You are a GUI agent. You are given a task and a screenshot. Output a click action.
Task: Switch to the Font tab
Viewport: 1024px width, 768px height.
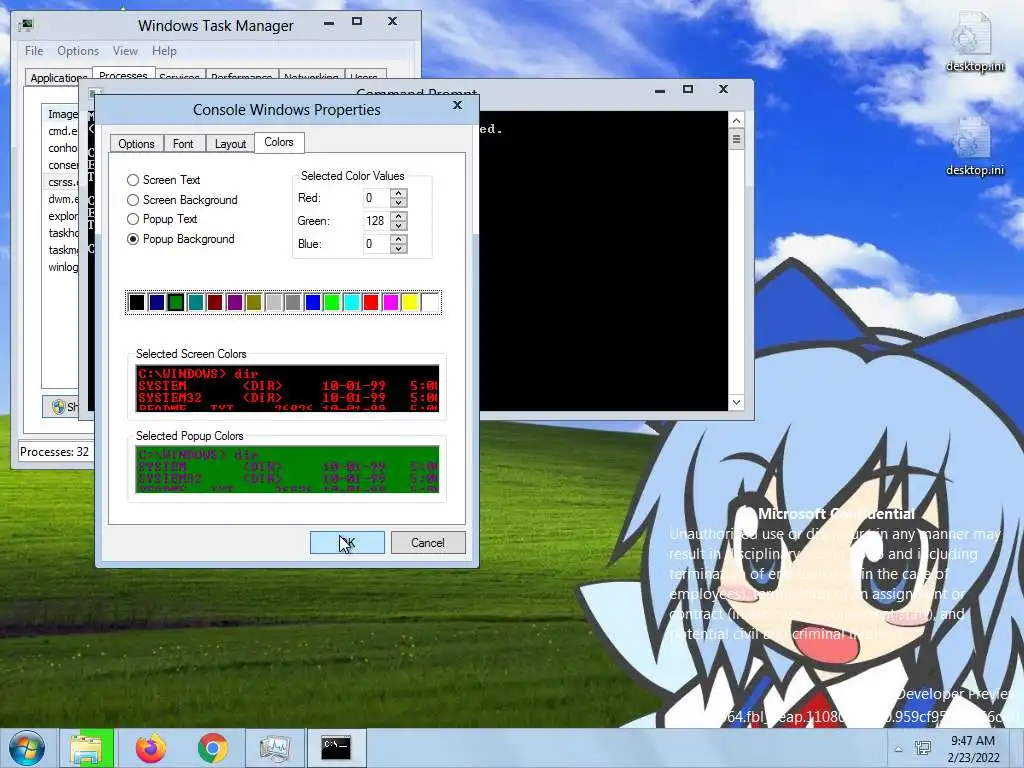tap(183, 144)
